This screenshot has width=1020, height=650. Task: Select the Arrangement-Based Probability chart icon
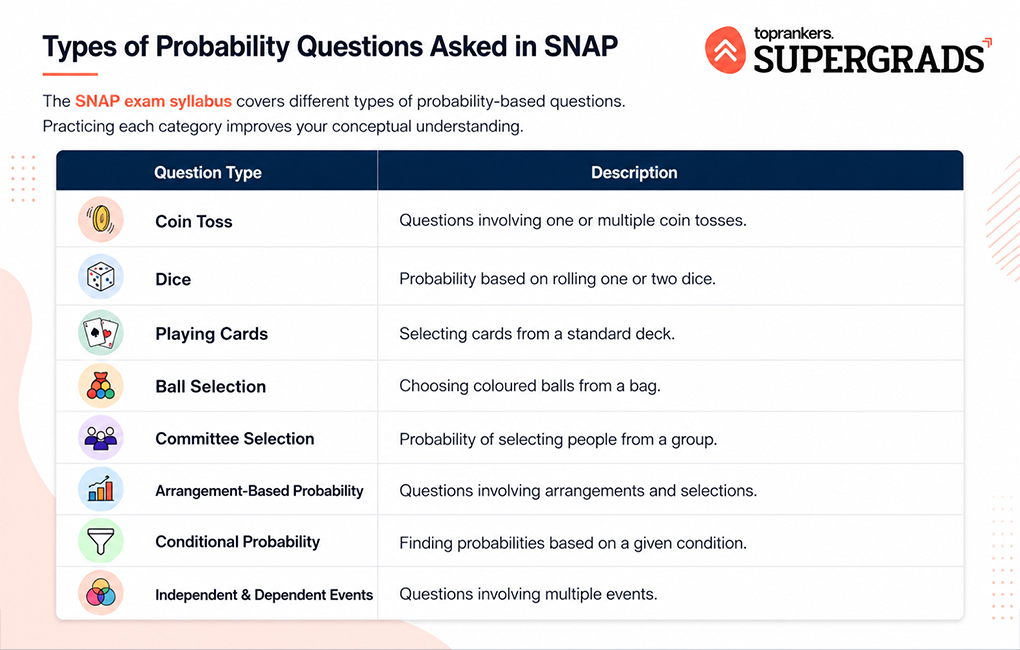tap(101, 489)
